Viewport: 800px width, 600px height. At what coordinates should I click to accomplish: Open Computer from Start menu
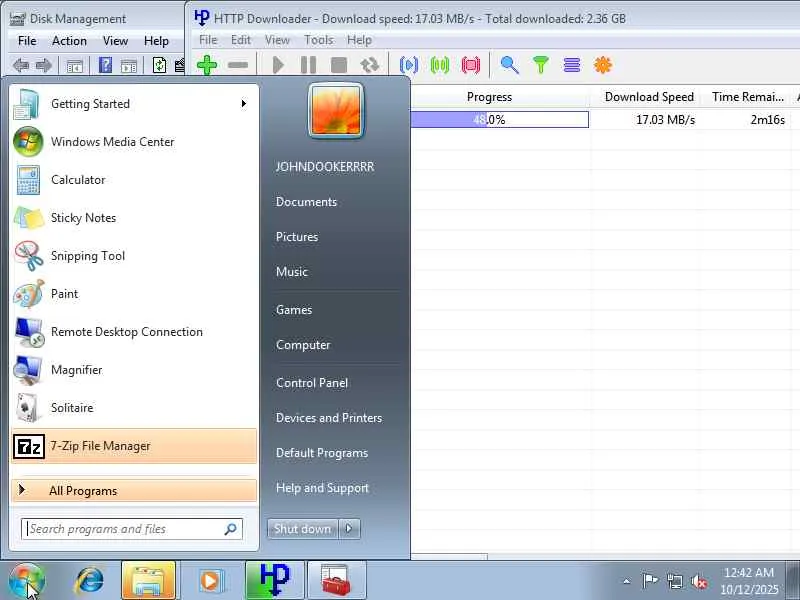pos(303,345)
